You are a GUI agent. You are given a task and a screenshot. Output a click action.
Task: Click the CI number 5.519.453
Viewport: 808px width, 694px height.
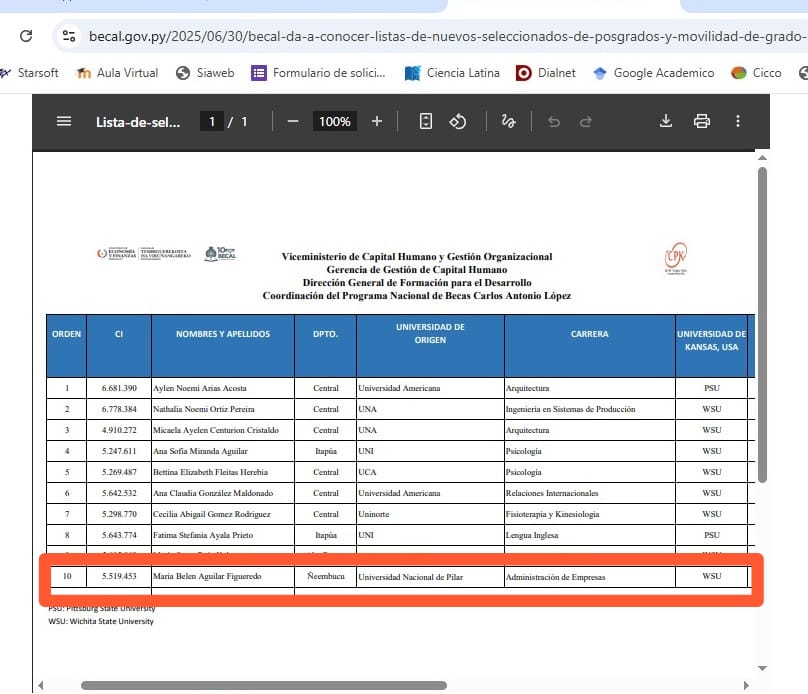(119, 577)
